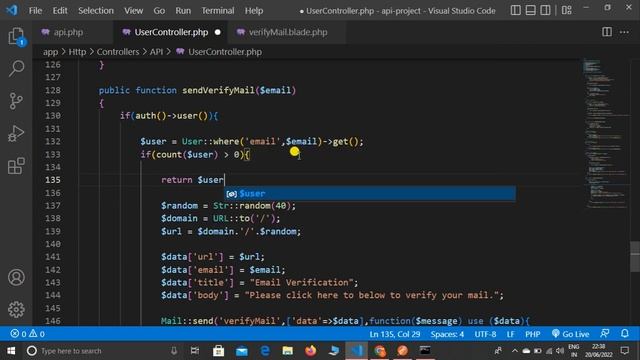The image size is (640, 360).
Task: Open the Windows Start button
Action: [x=11, y=351]
